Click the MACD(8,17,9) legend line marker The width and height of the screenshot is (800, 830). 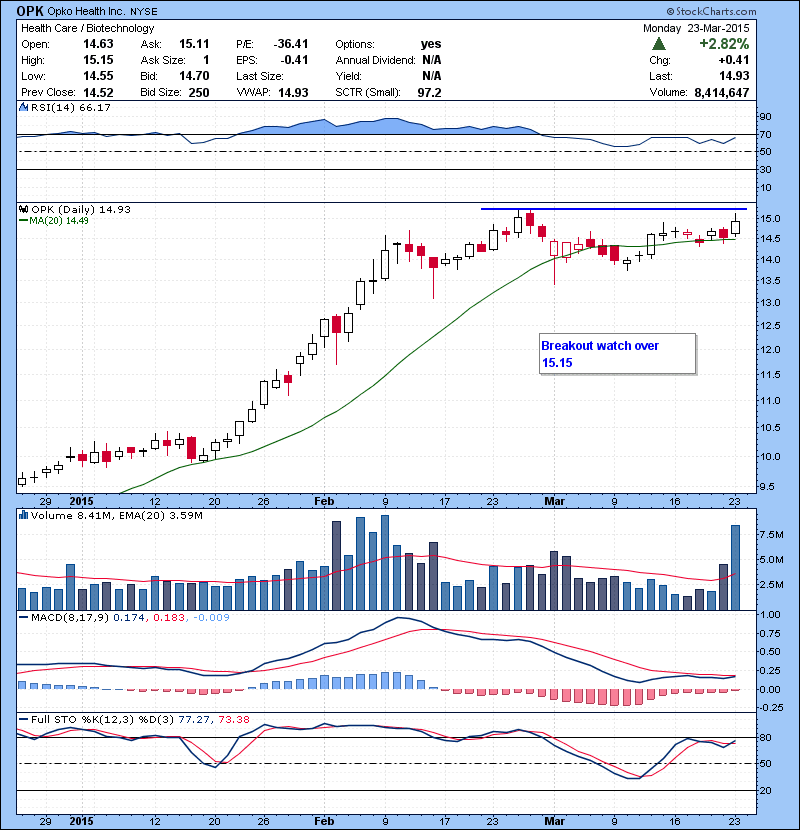23,617
